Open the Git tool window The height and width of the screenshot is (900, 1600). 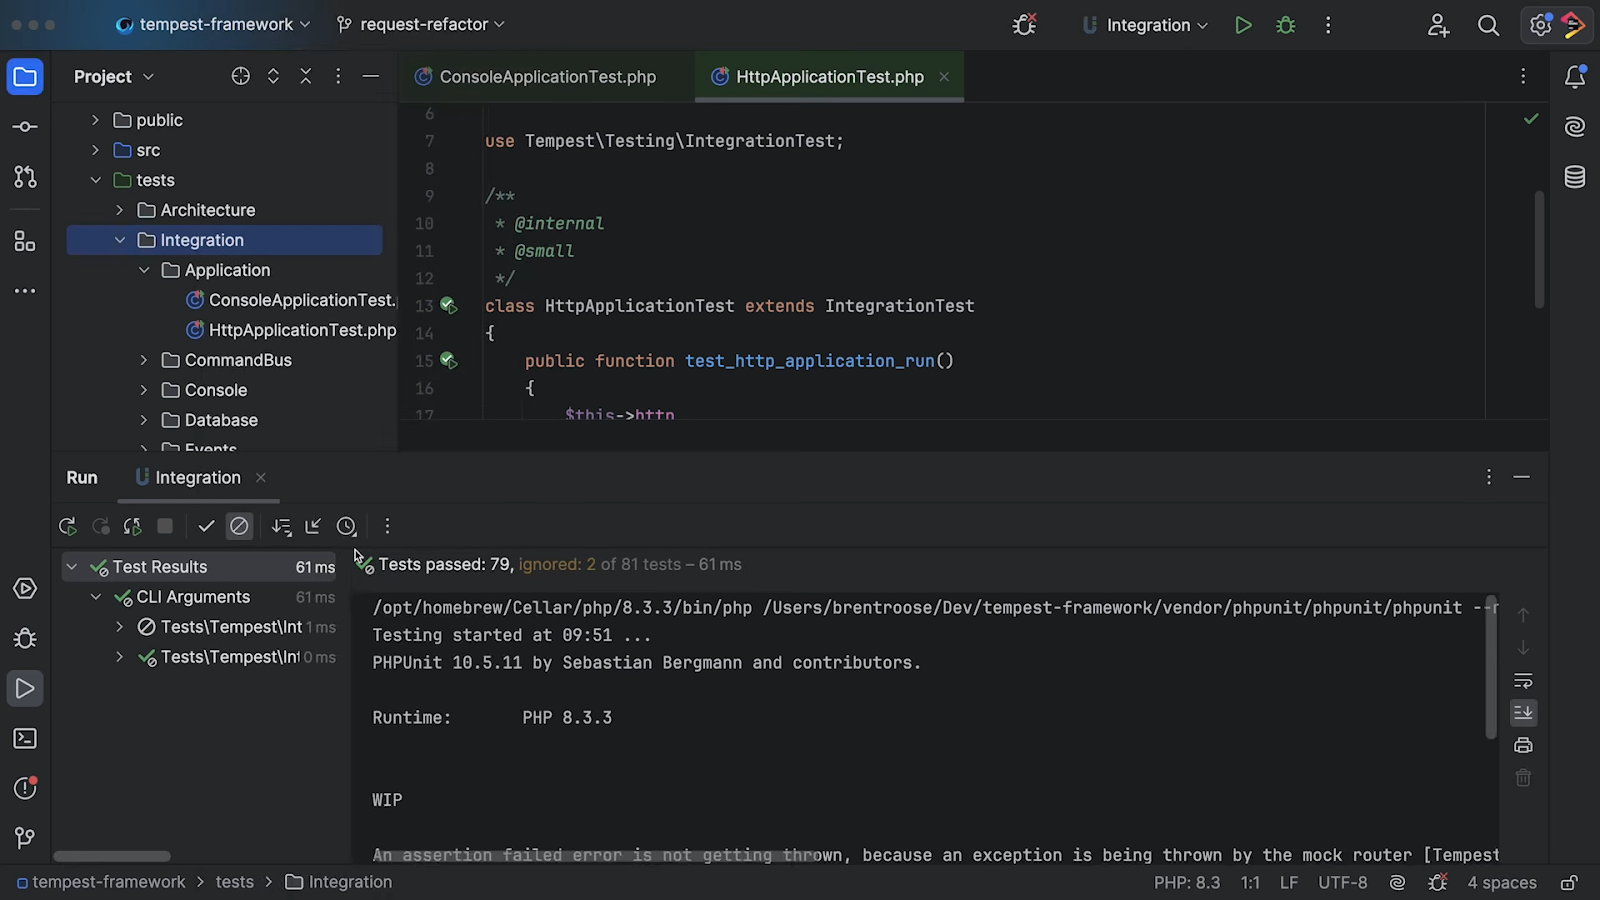click(25, 838)
